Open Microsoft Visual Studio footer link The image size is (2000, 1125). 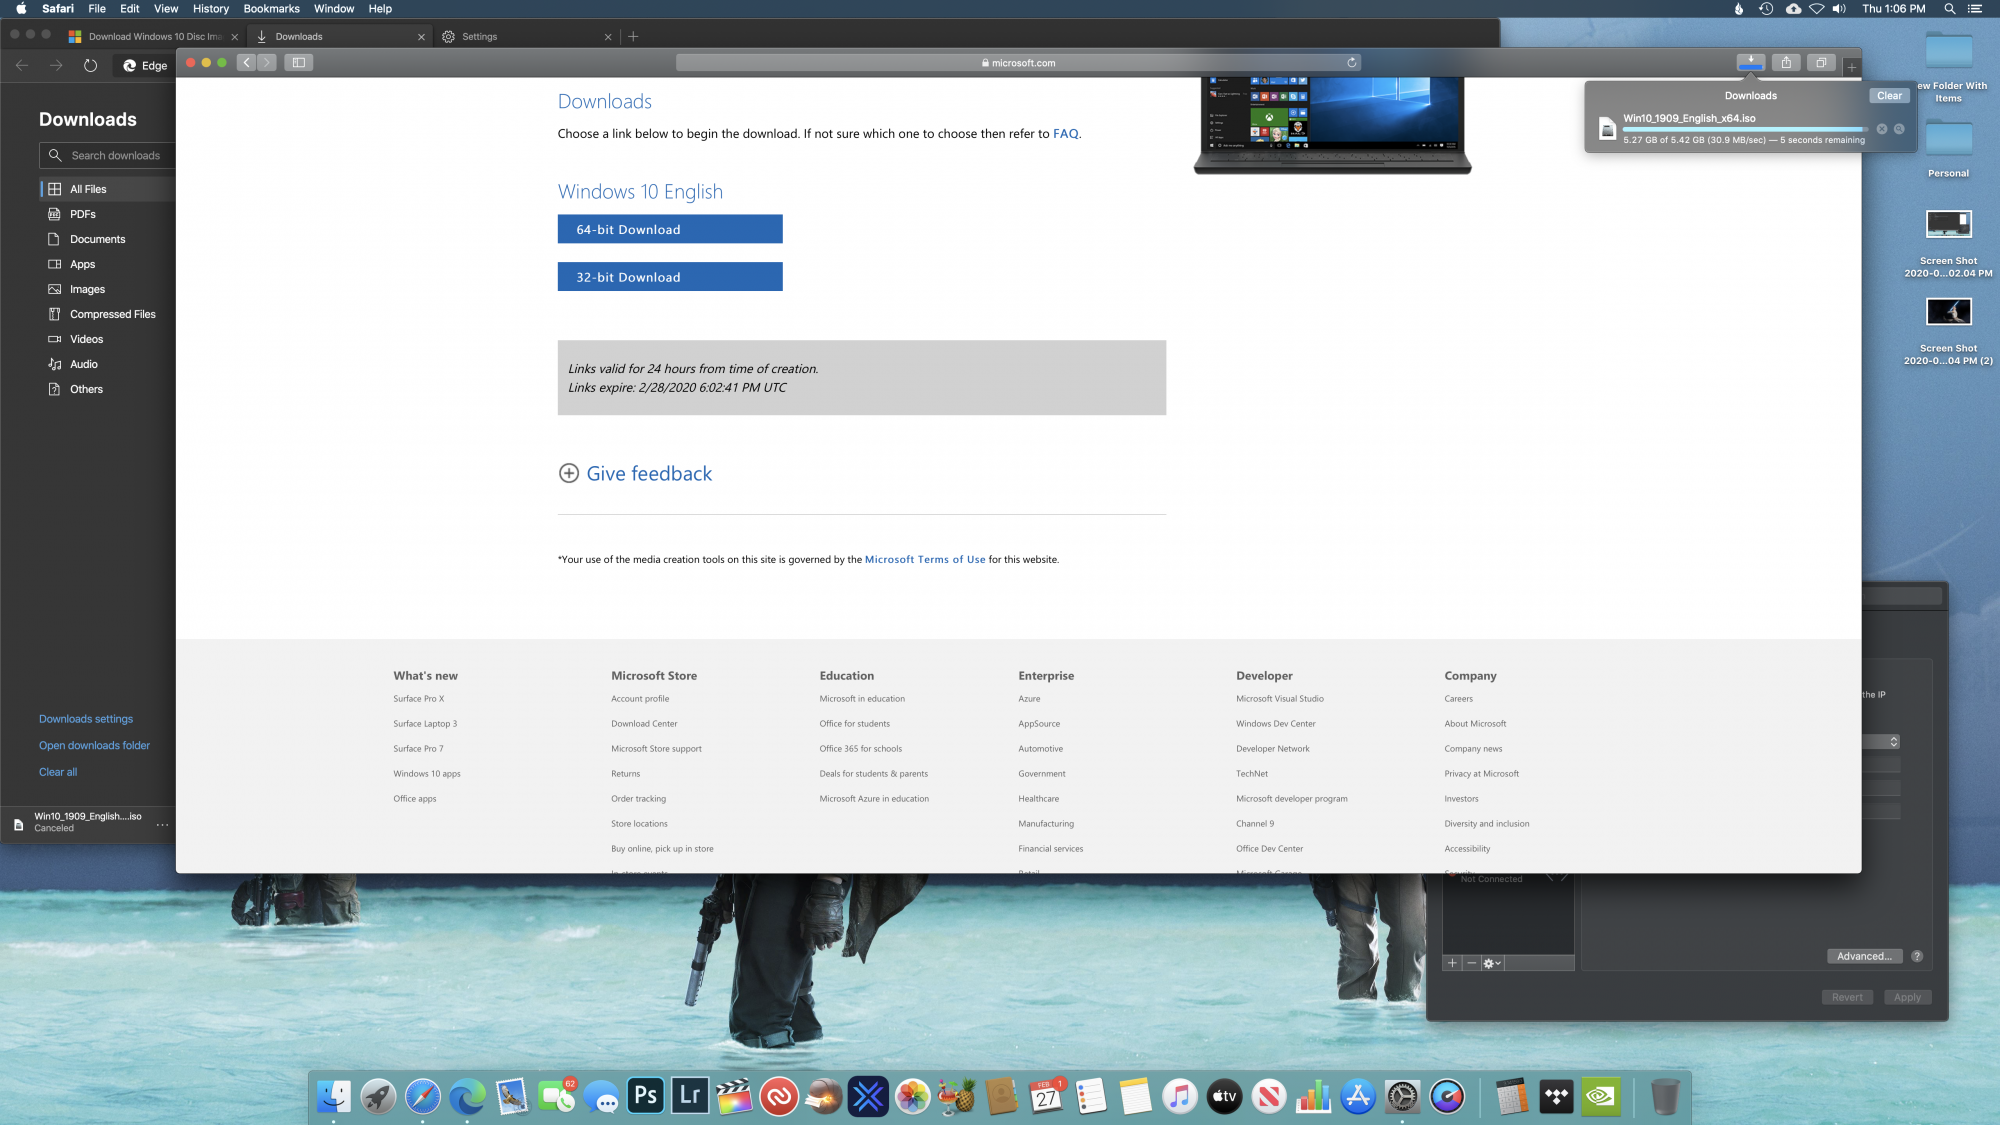[x=1280, y=699]
